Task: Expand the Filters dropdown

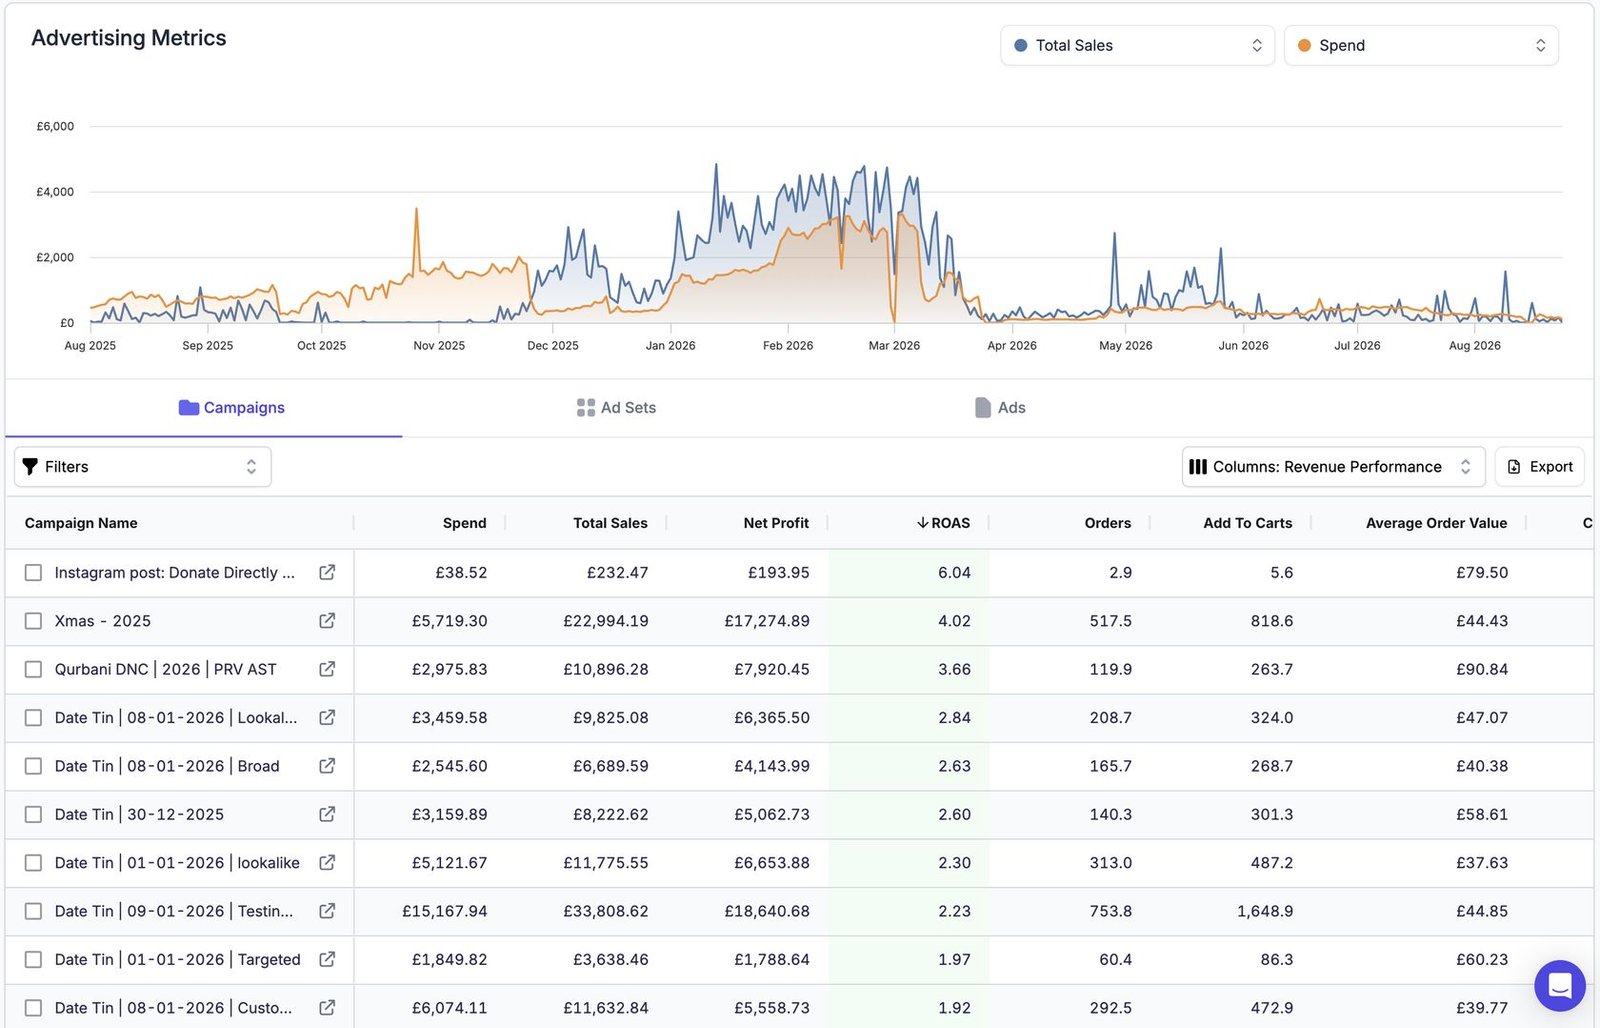Action: click(x=143, y=467)
